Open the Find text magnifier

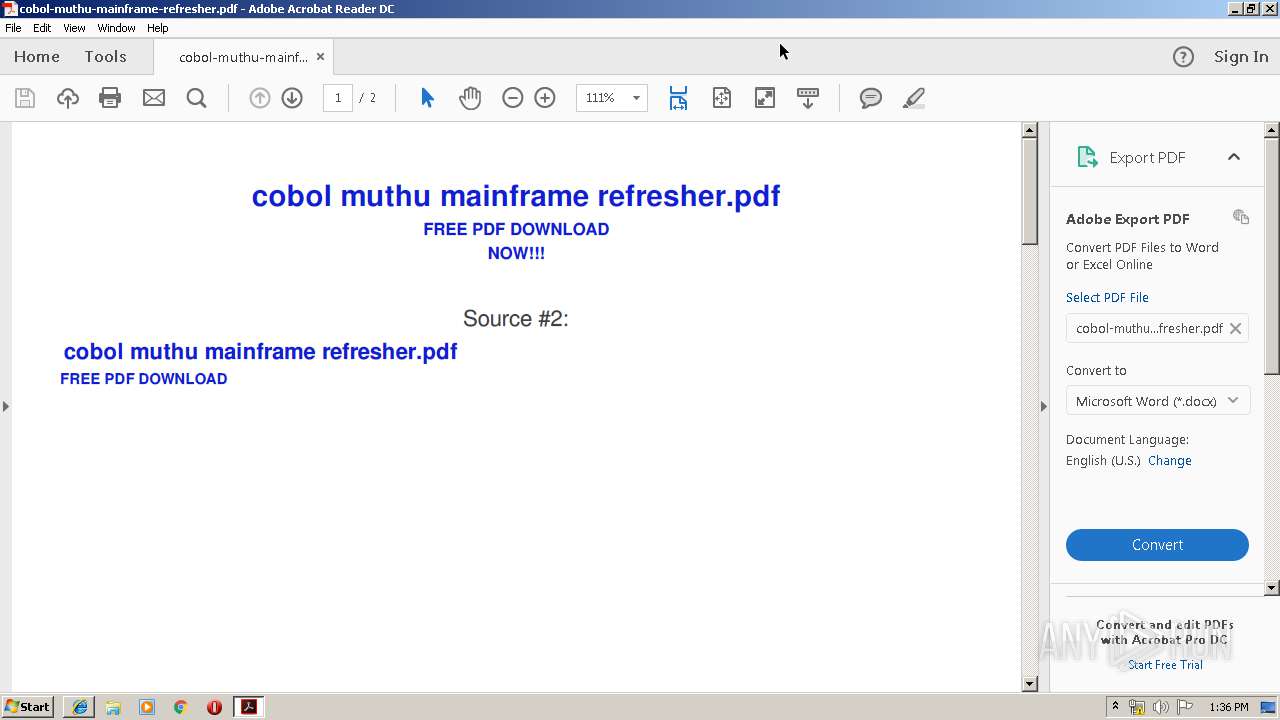click(197, 98)
